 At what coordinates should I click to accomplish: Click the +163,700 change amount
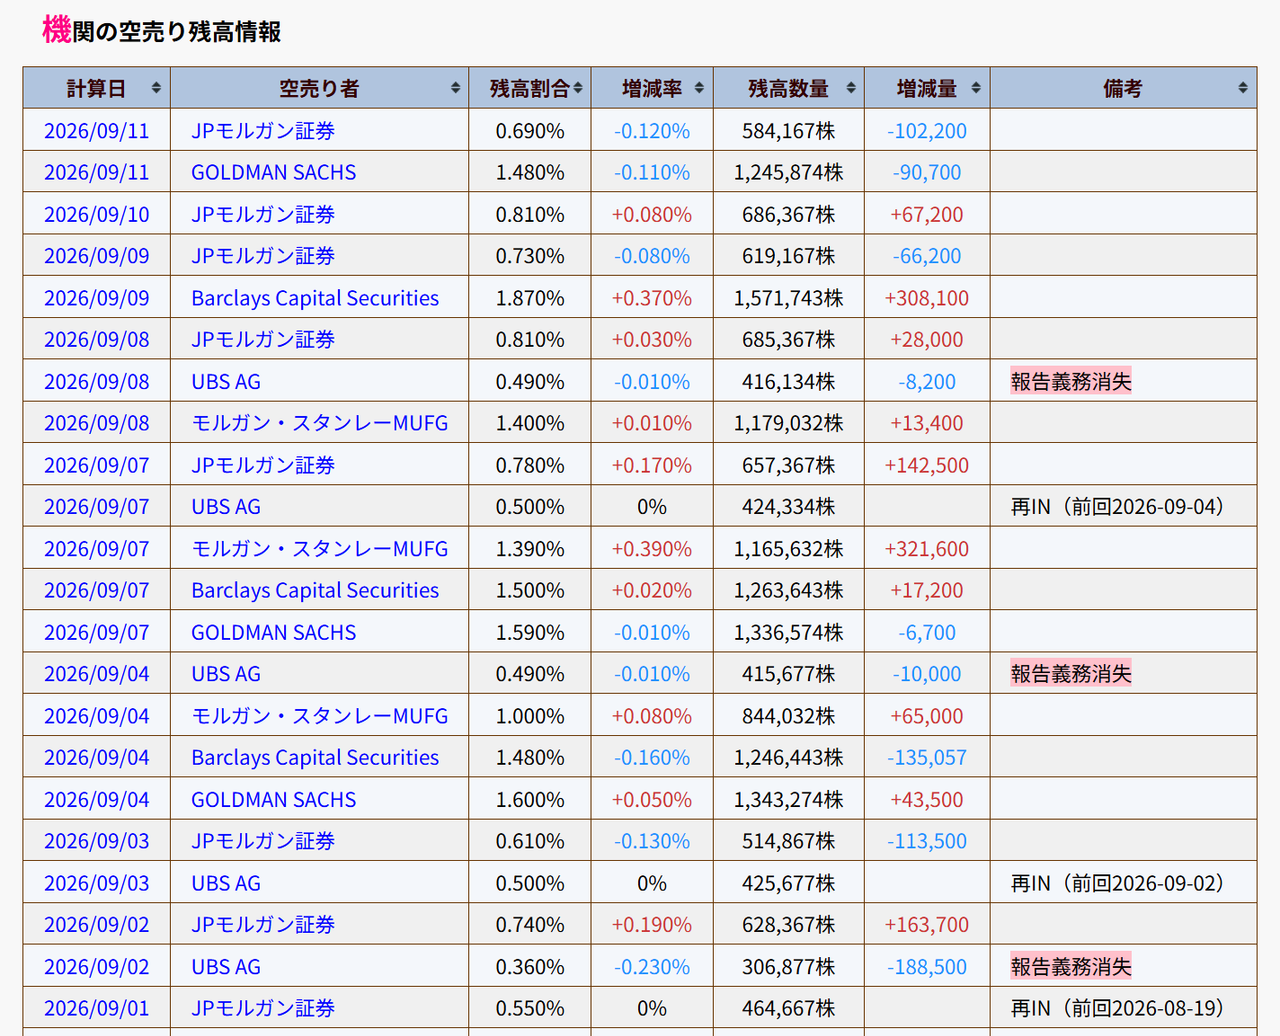coord(927,925)
